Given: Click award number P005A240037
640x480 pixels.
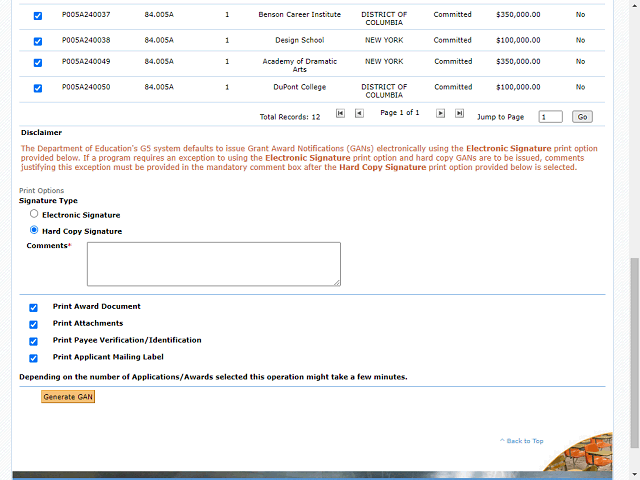Looking at the screenshot, I should click(86, 15).
